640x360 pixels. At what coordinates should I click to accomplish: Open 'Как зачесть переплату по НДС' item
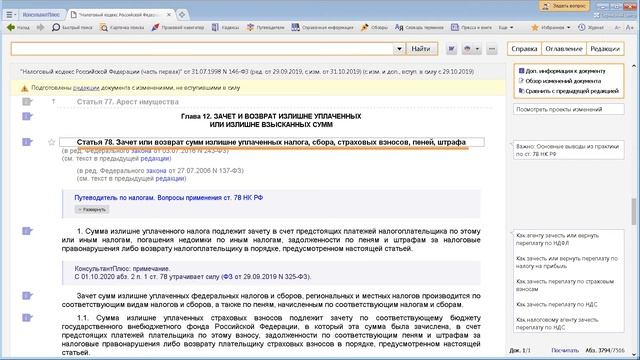point(557,304)
